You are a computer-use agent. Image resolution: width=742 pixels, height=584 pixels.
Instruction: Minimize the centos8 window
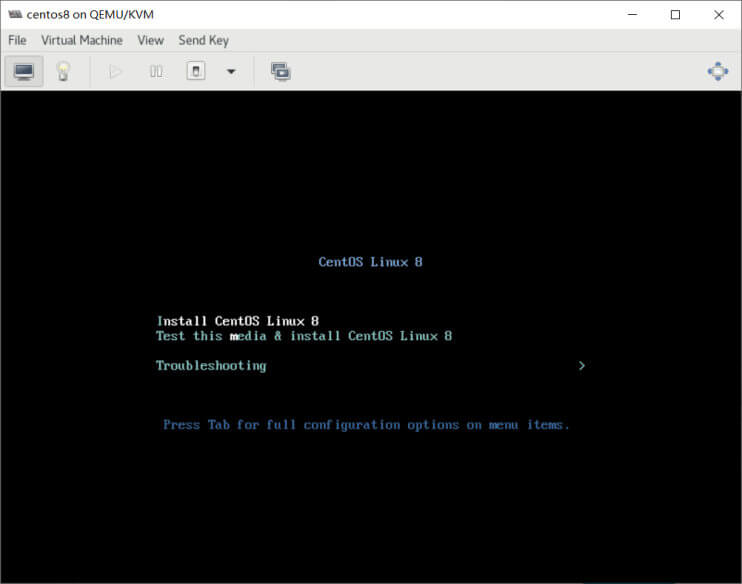[633, 15]
